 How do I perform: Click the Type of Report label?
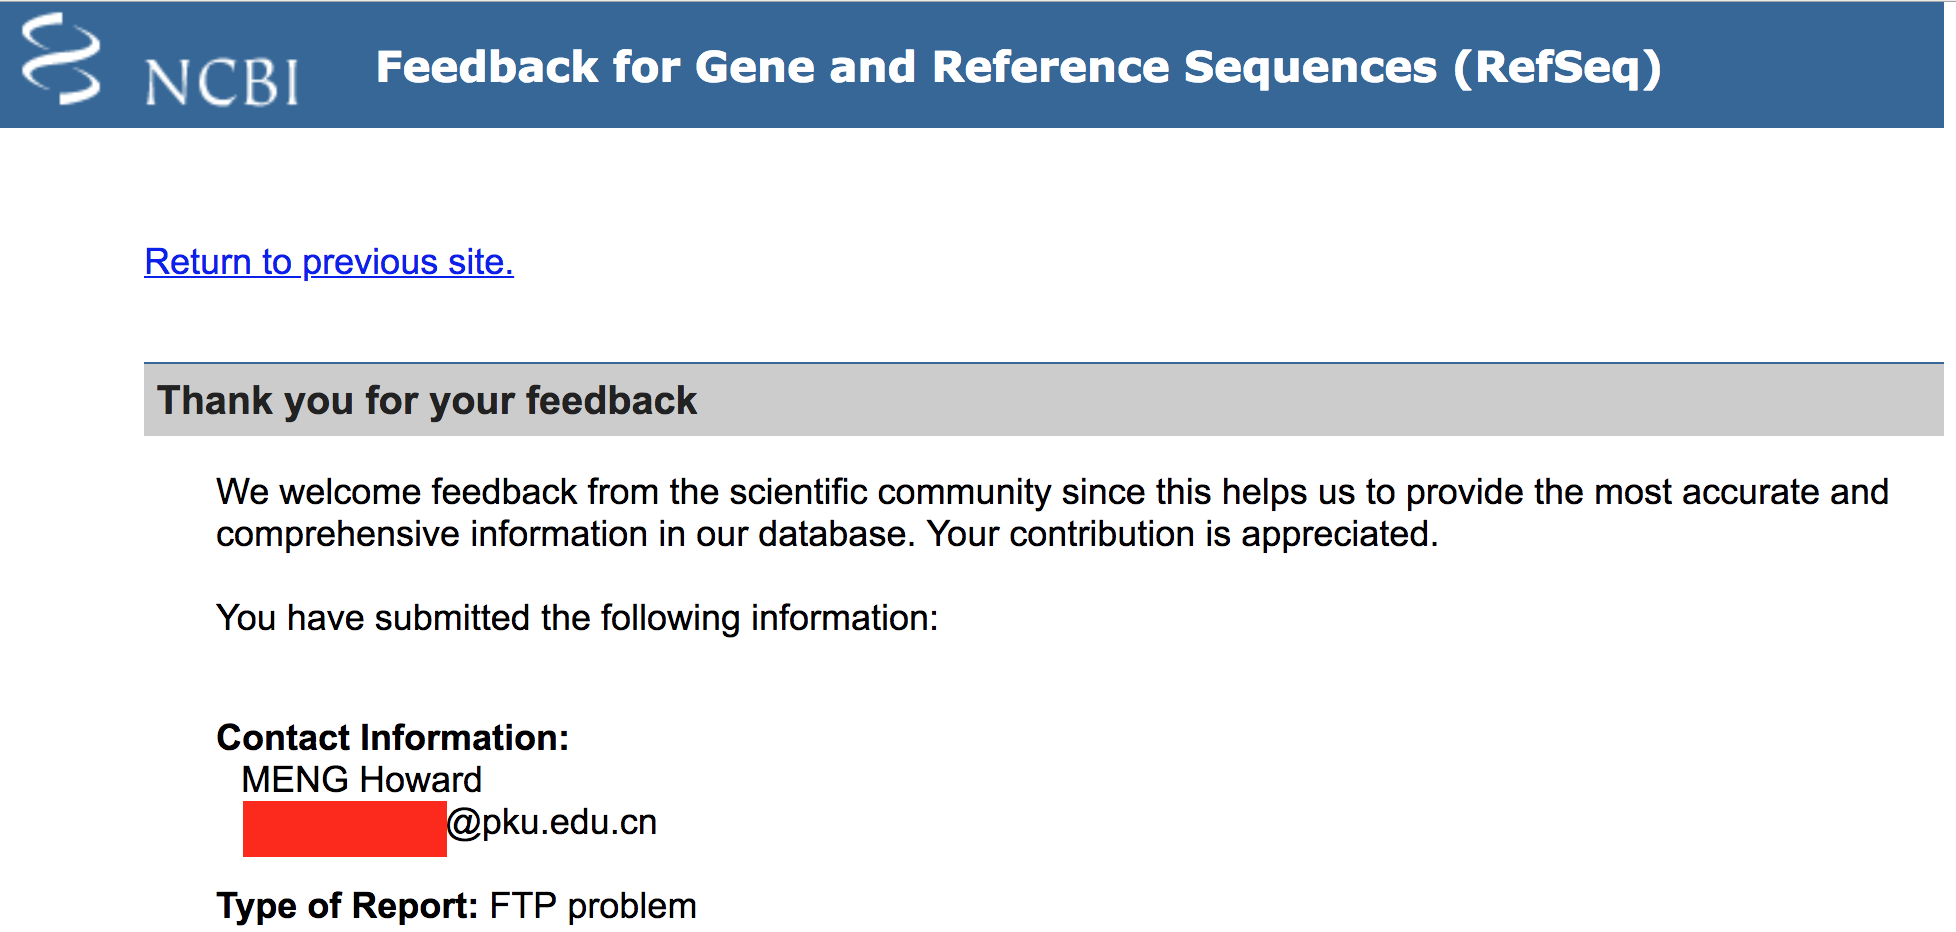tap(347, 906)
